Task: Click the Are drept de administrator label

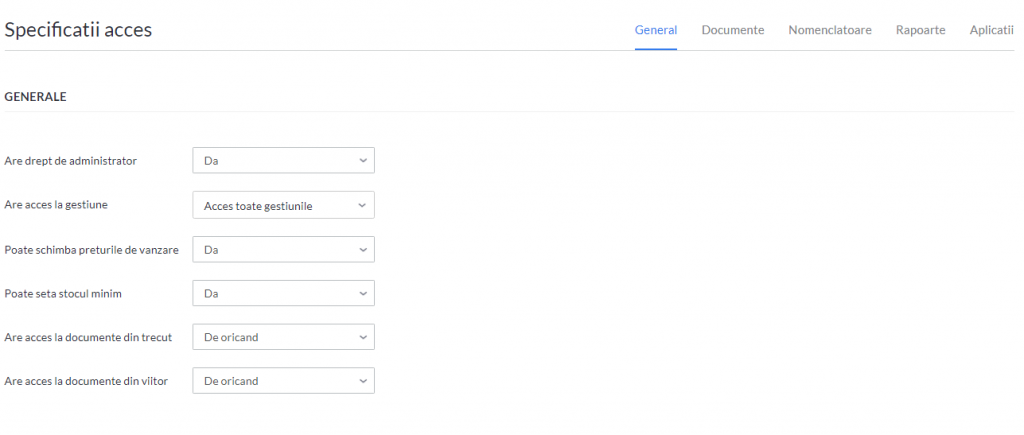Action: [71, 161]
